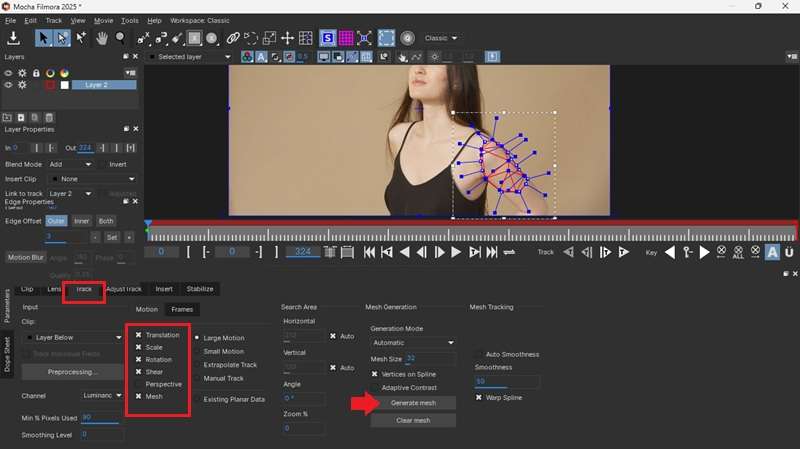
Task: Toggle the Überkey 'Ü' button
Action: [x=789, y=252]
